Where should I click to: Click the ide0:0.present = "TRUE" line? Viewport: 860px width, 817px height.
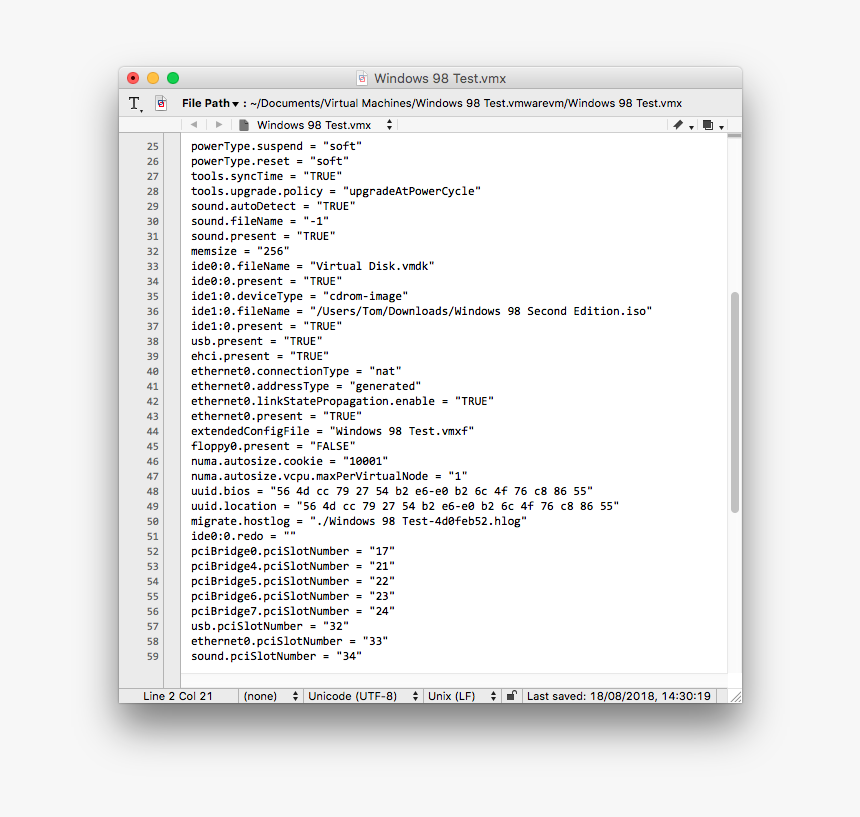point(267,281)
